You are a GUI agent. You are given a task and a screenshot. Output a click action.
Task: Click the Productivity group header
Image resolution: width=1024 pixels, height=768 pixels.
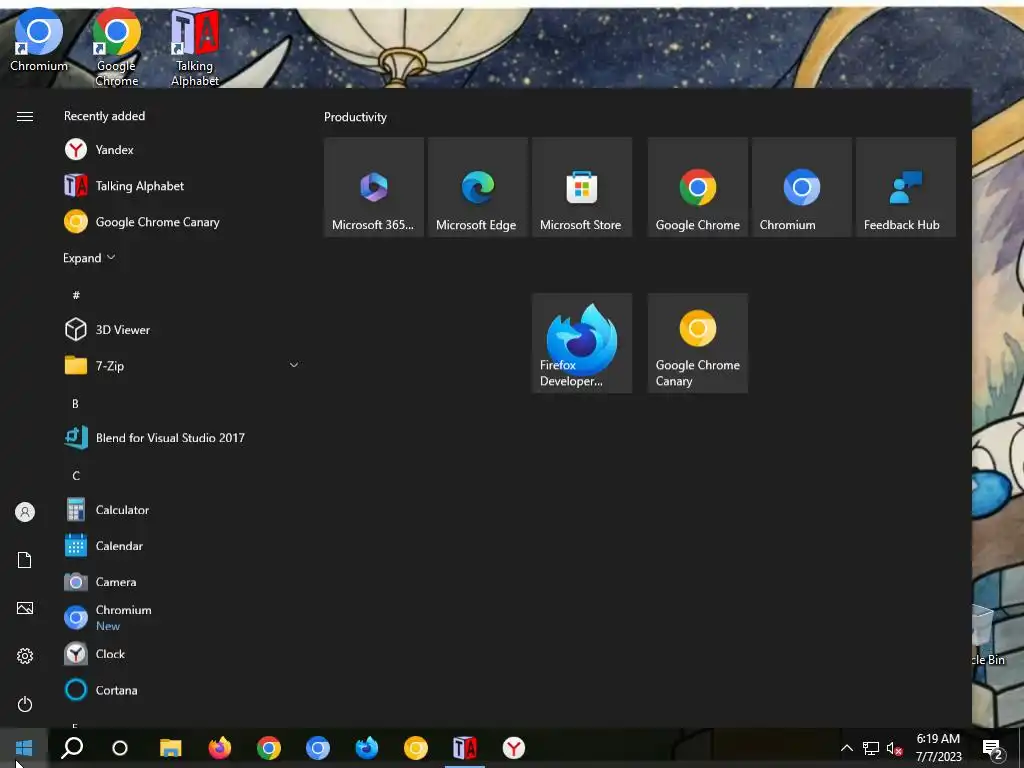click(x=355, y=117)
